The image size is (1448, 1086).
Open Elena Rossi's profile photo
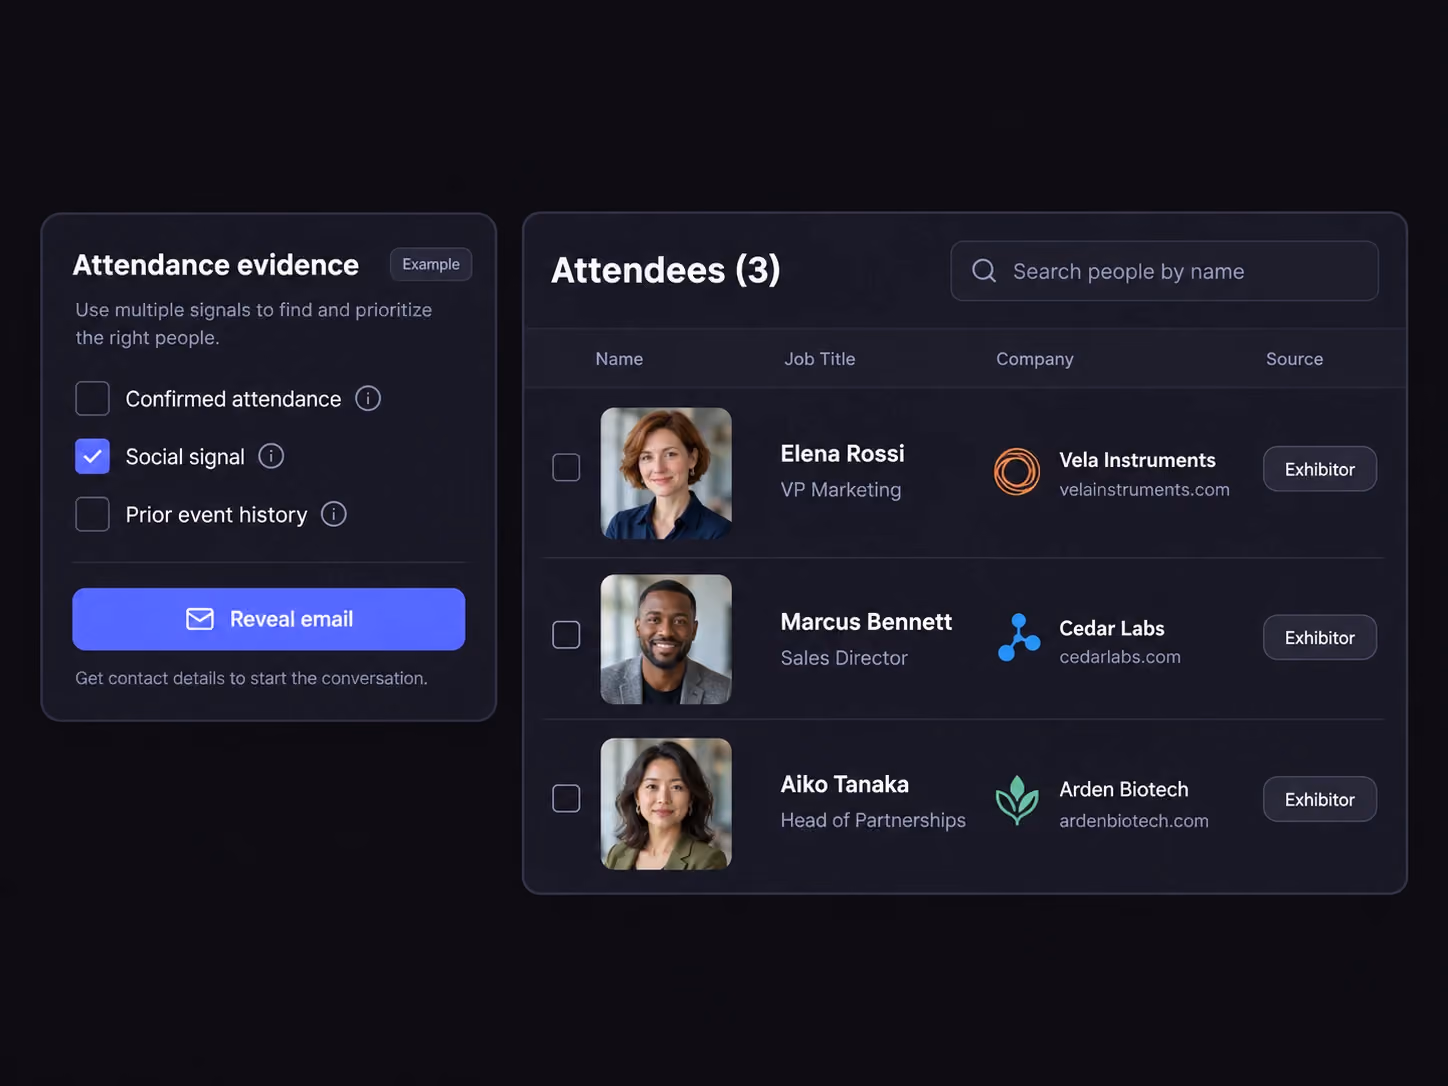(x=666, y=473)
